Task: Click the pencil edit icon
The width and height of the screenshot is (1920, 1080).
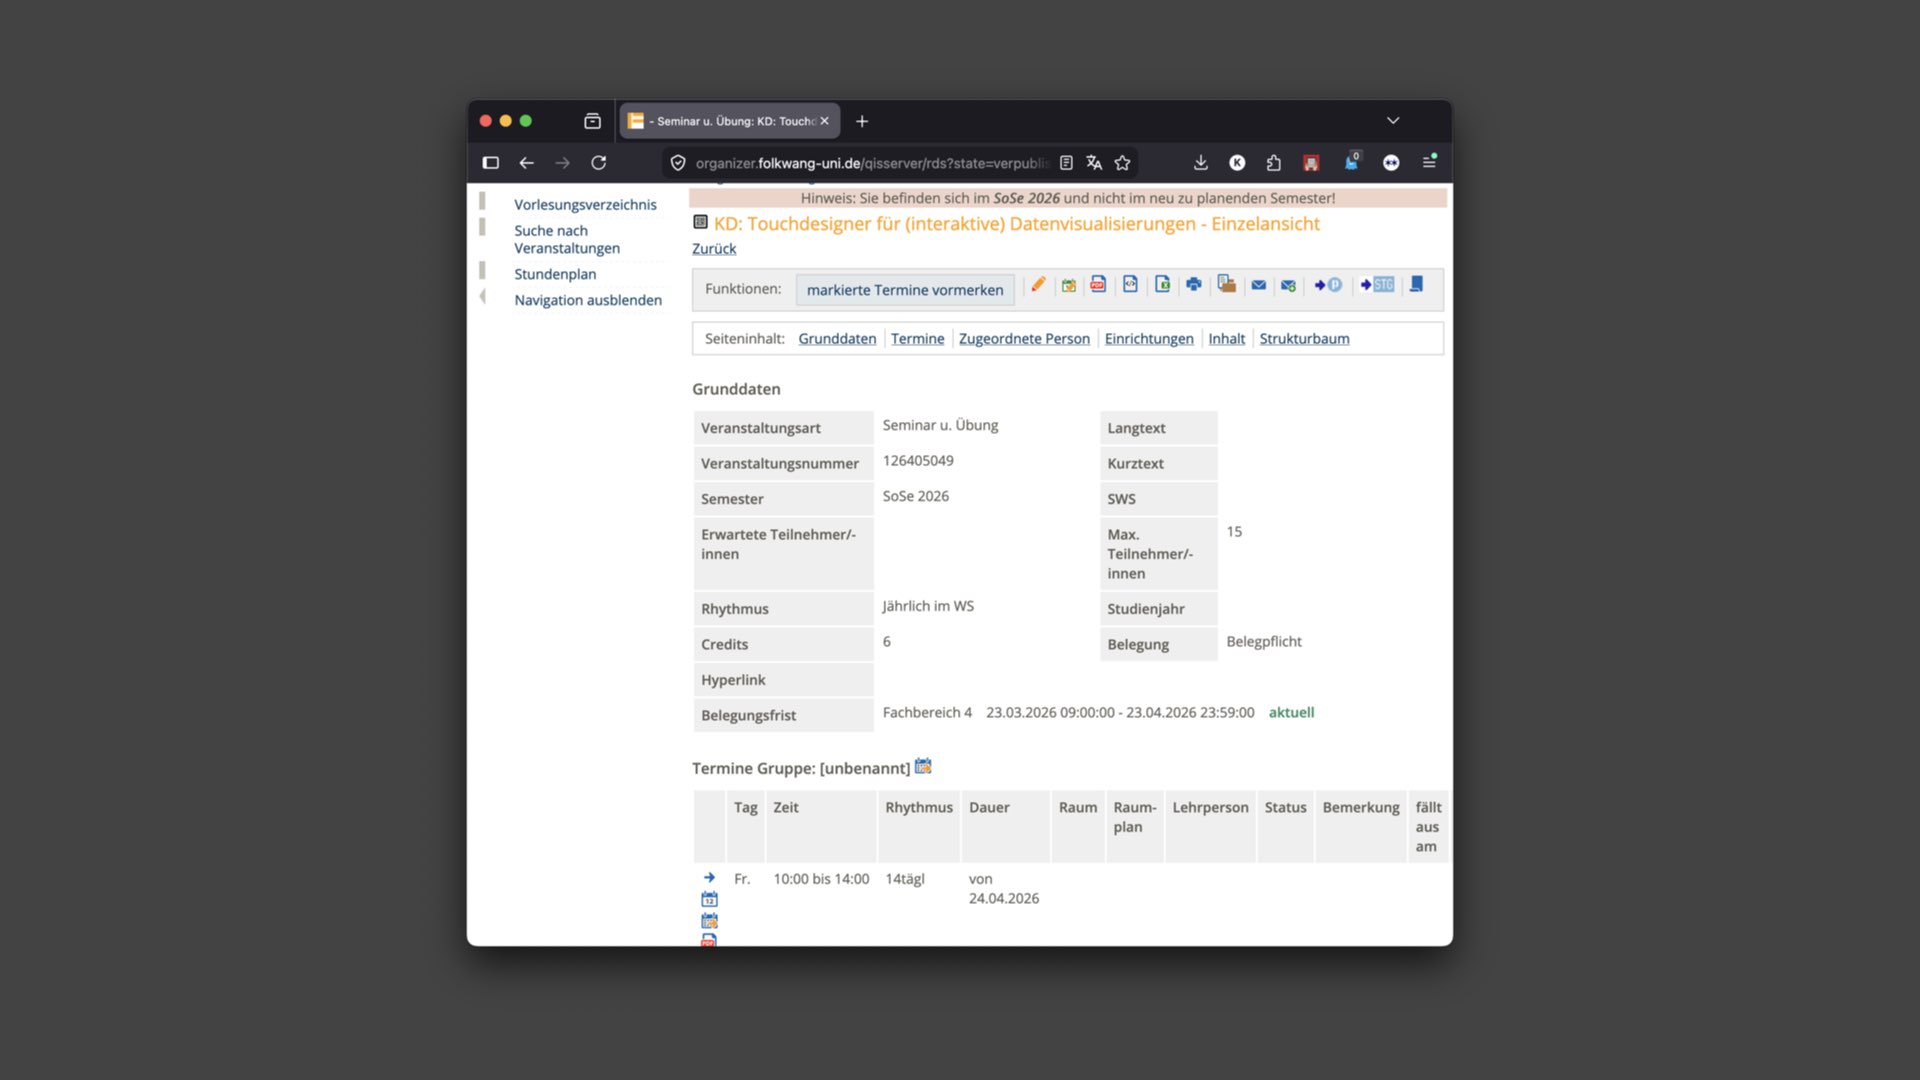Action: click(1038, 285)
